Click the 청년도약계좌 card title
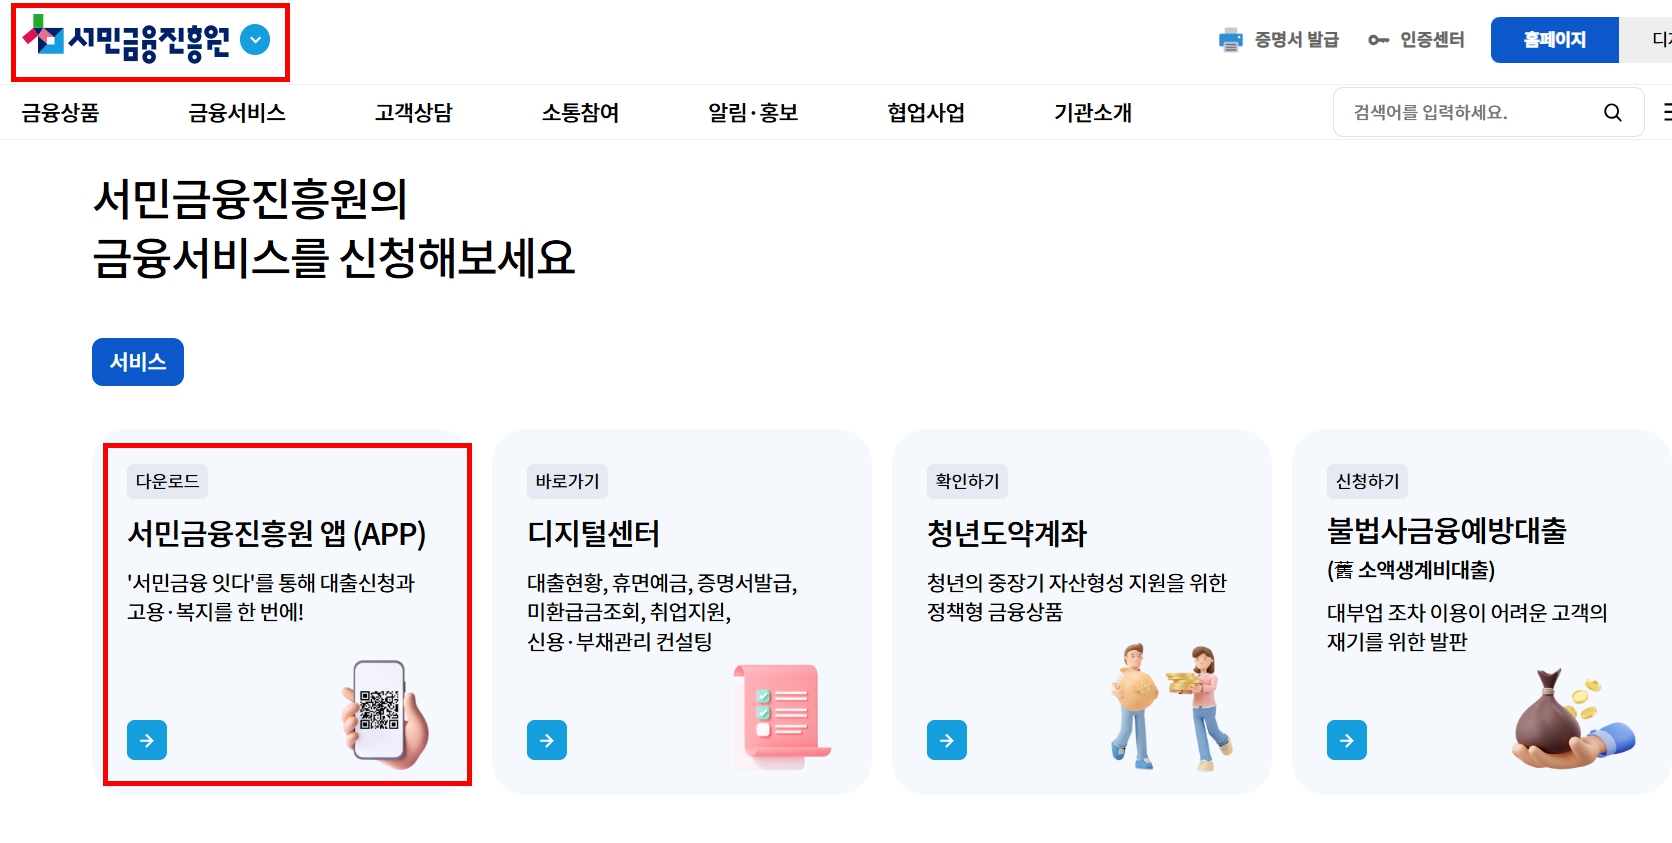Viewport: 1672px width, 843px height. point(1007,533)
